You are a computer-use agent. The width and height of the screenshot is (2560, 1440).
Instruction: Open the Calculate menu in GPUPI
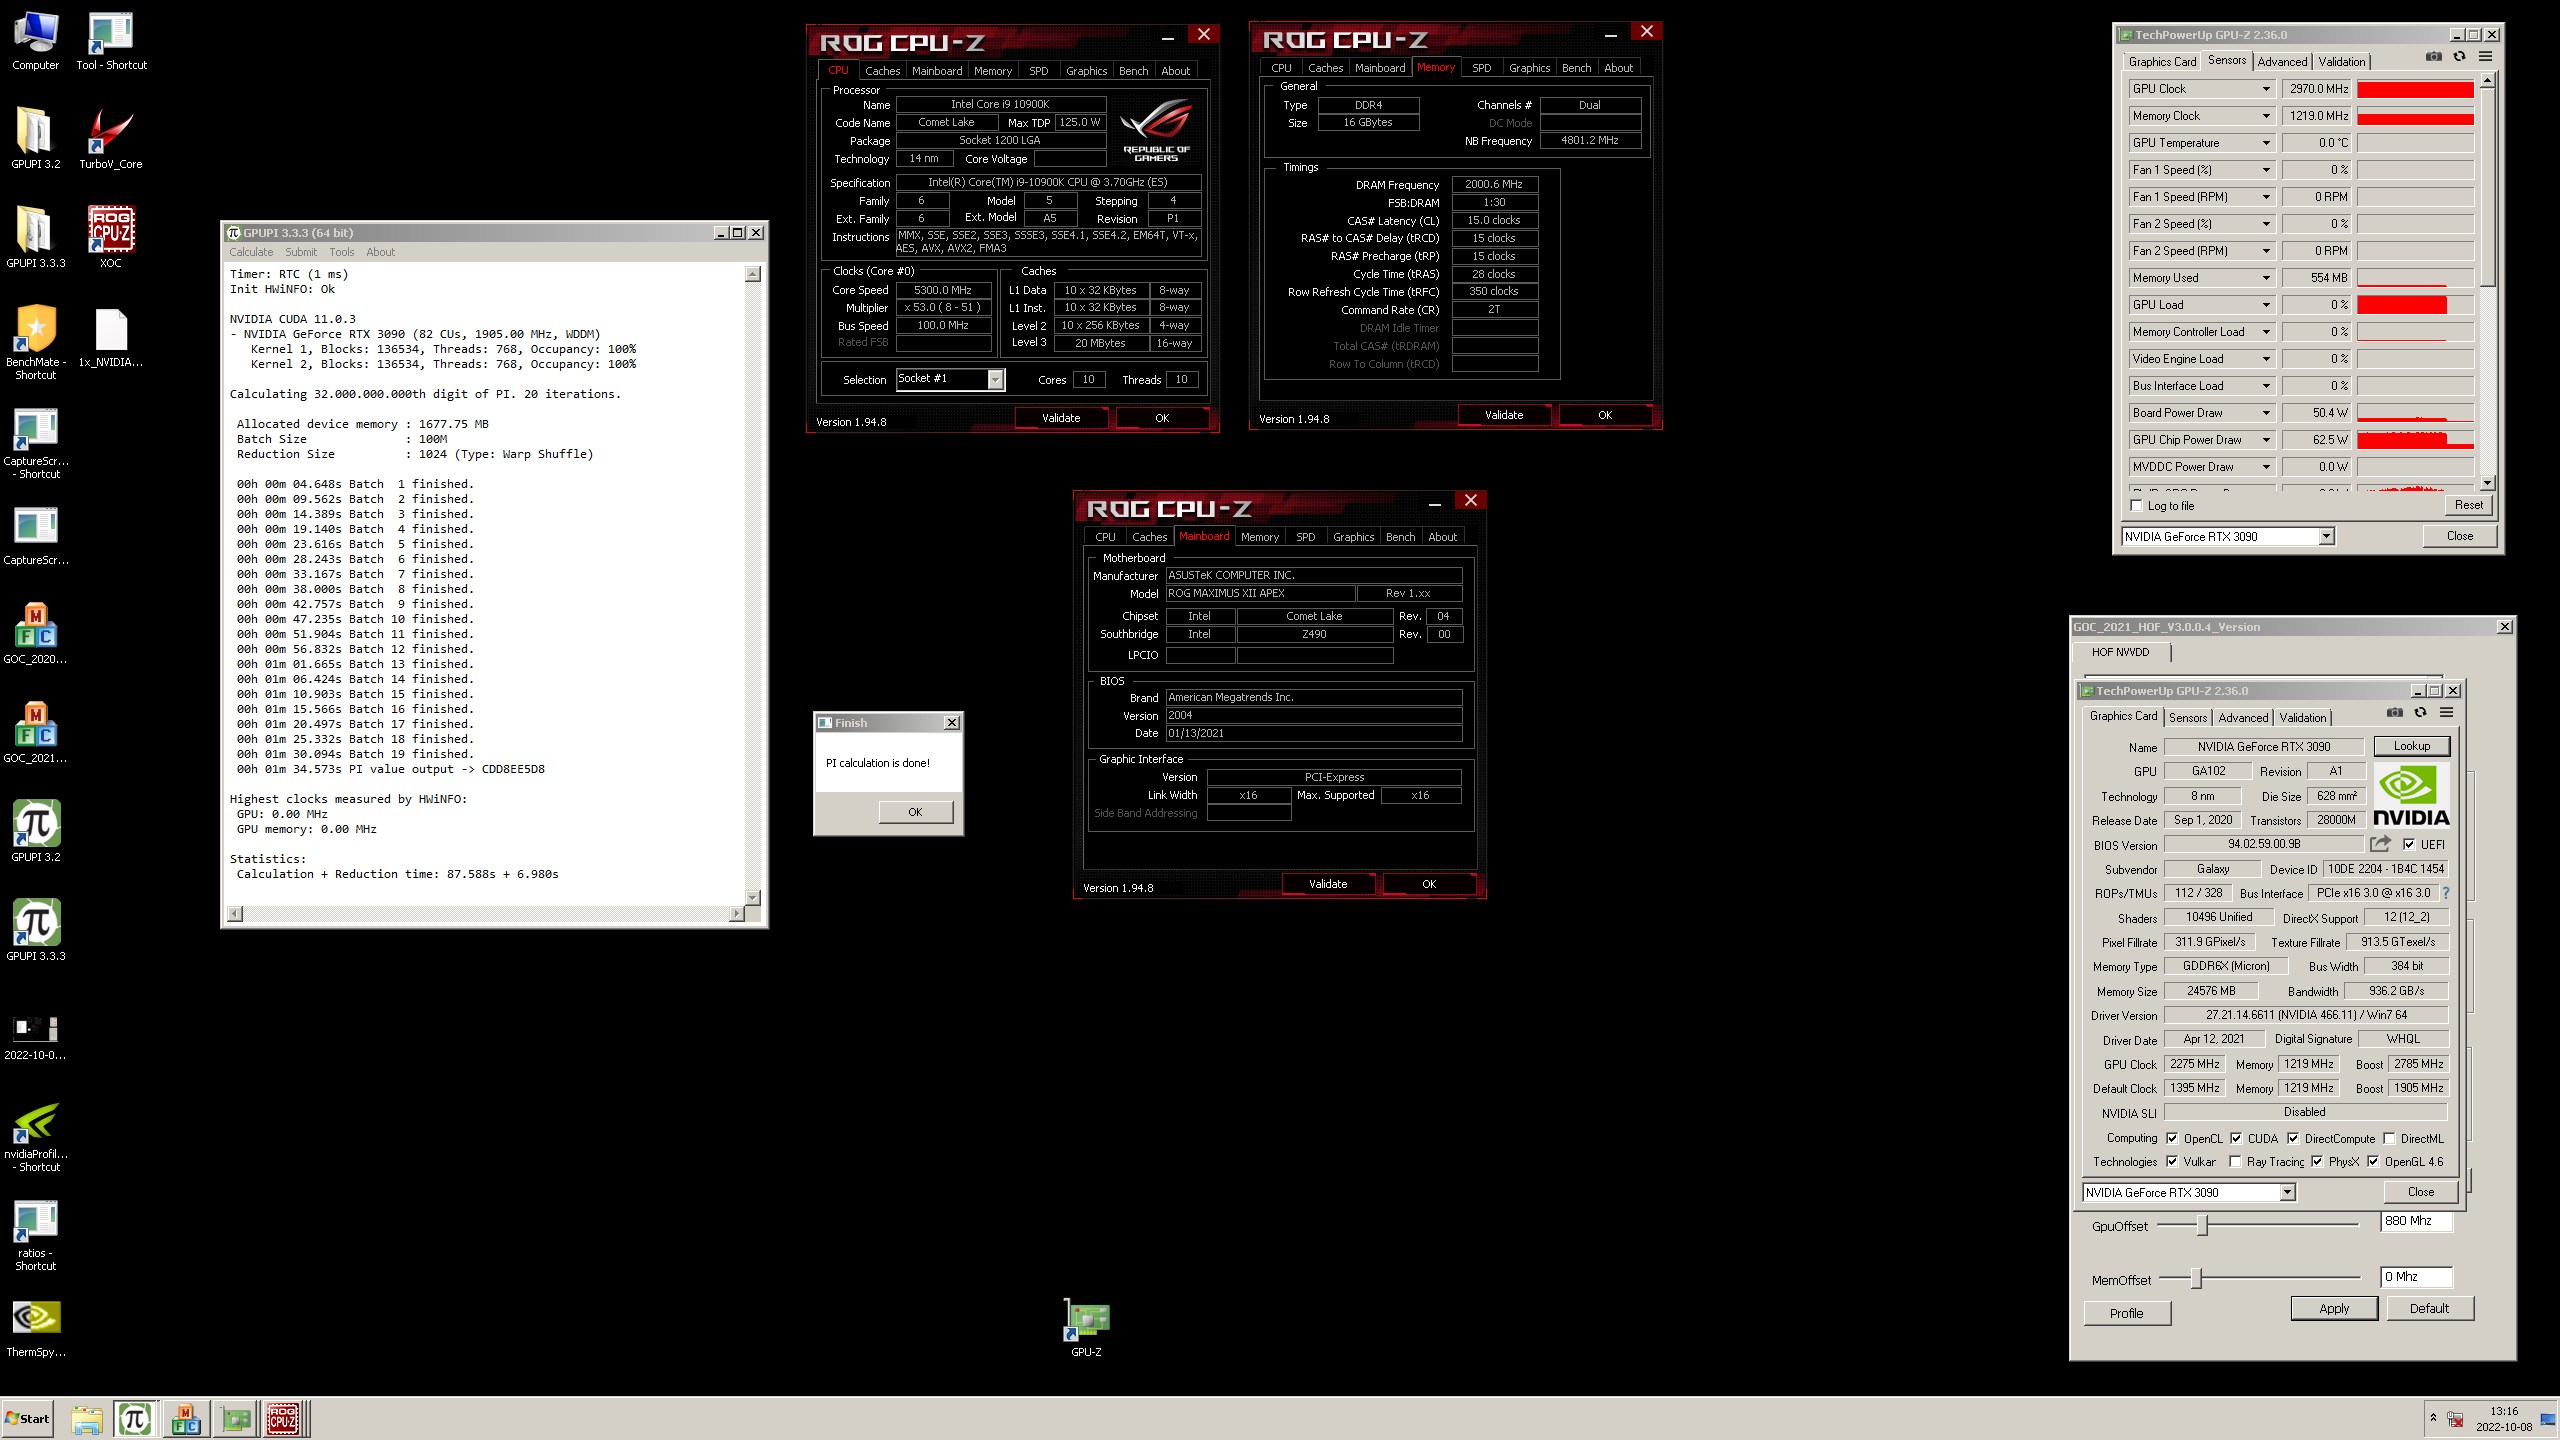click(251, 252)
